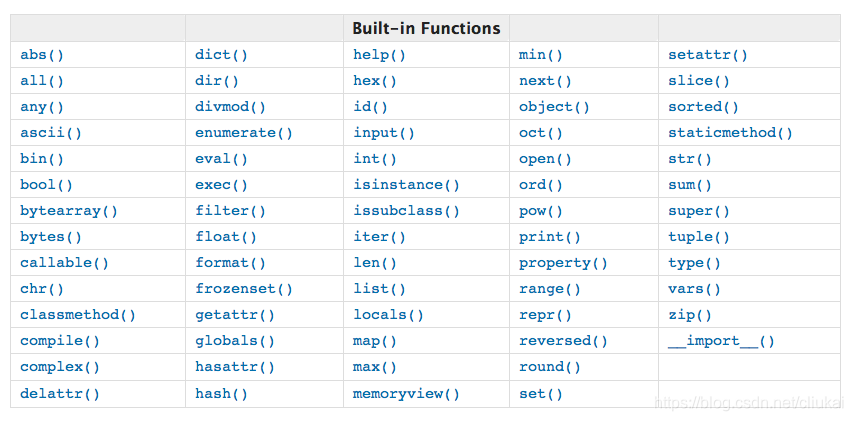Click the tuple() link
Viewport: 853px width, 421px height.
tap(699, 237)
